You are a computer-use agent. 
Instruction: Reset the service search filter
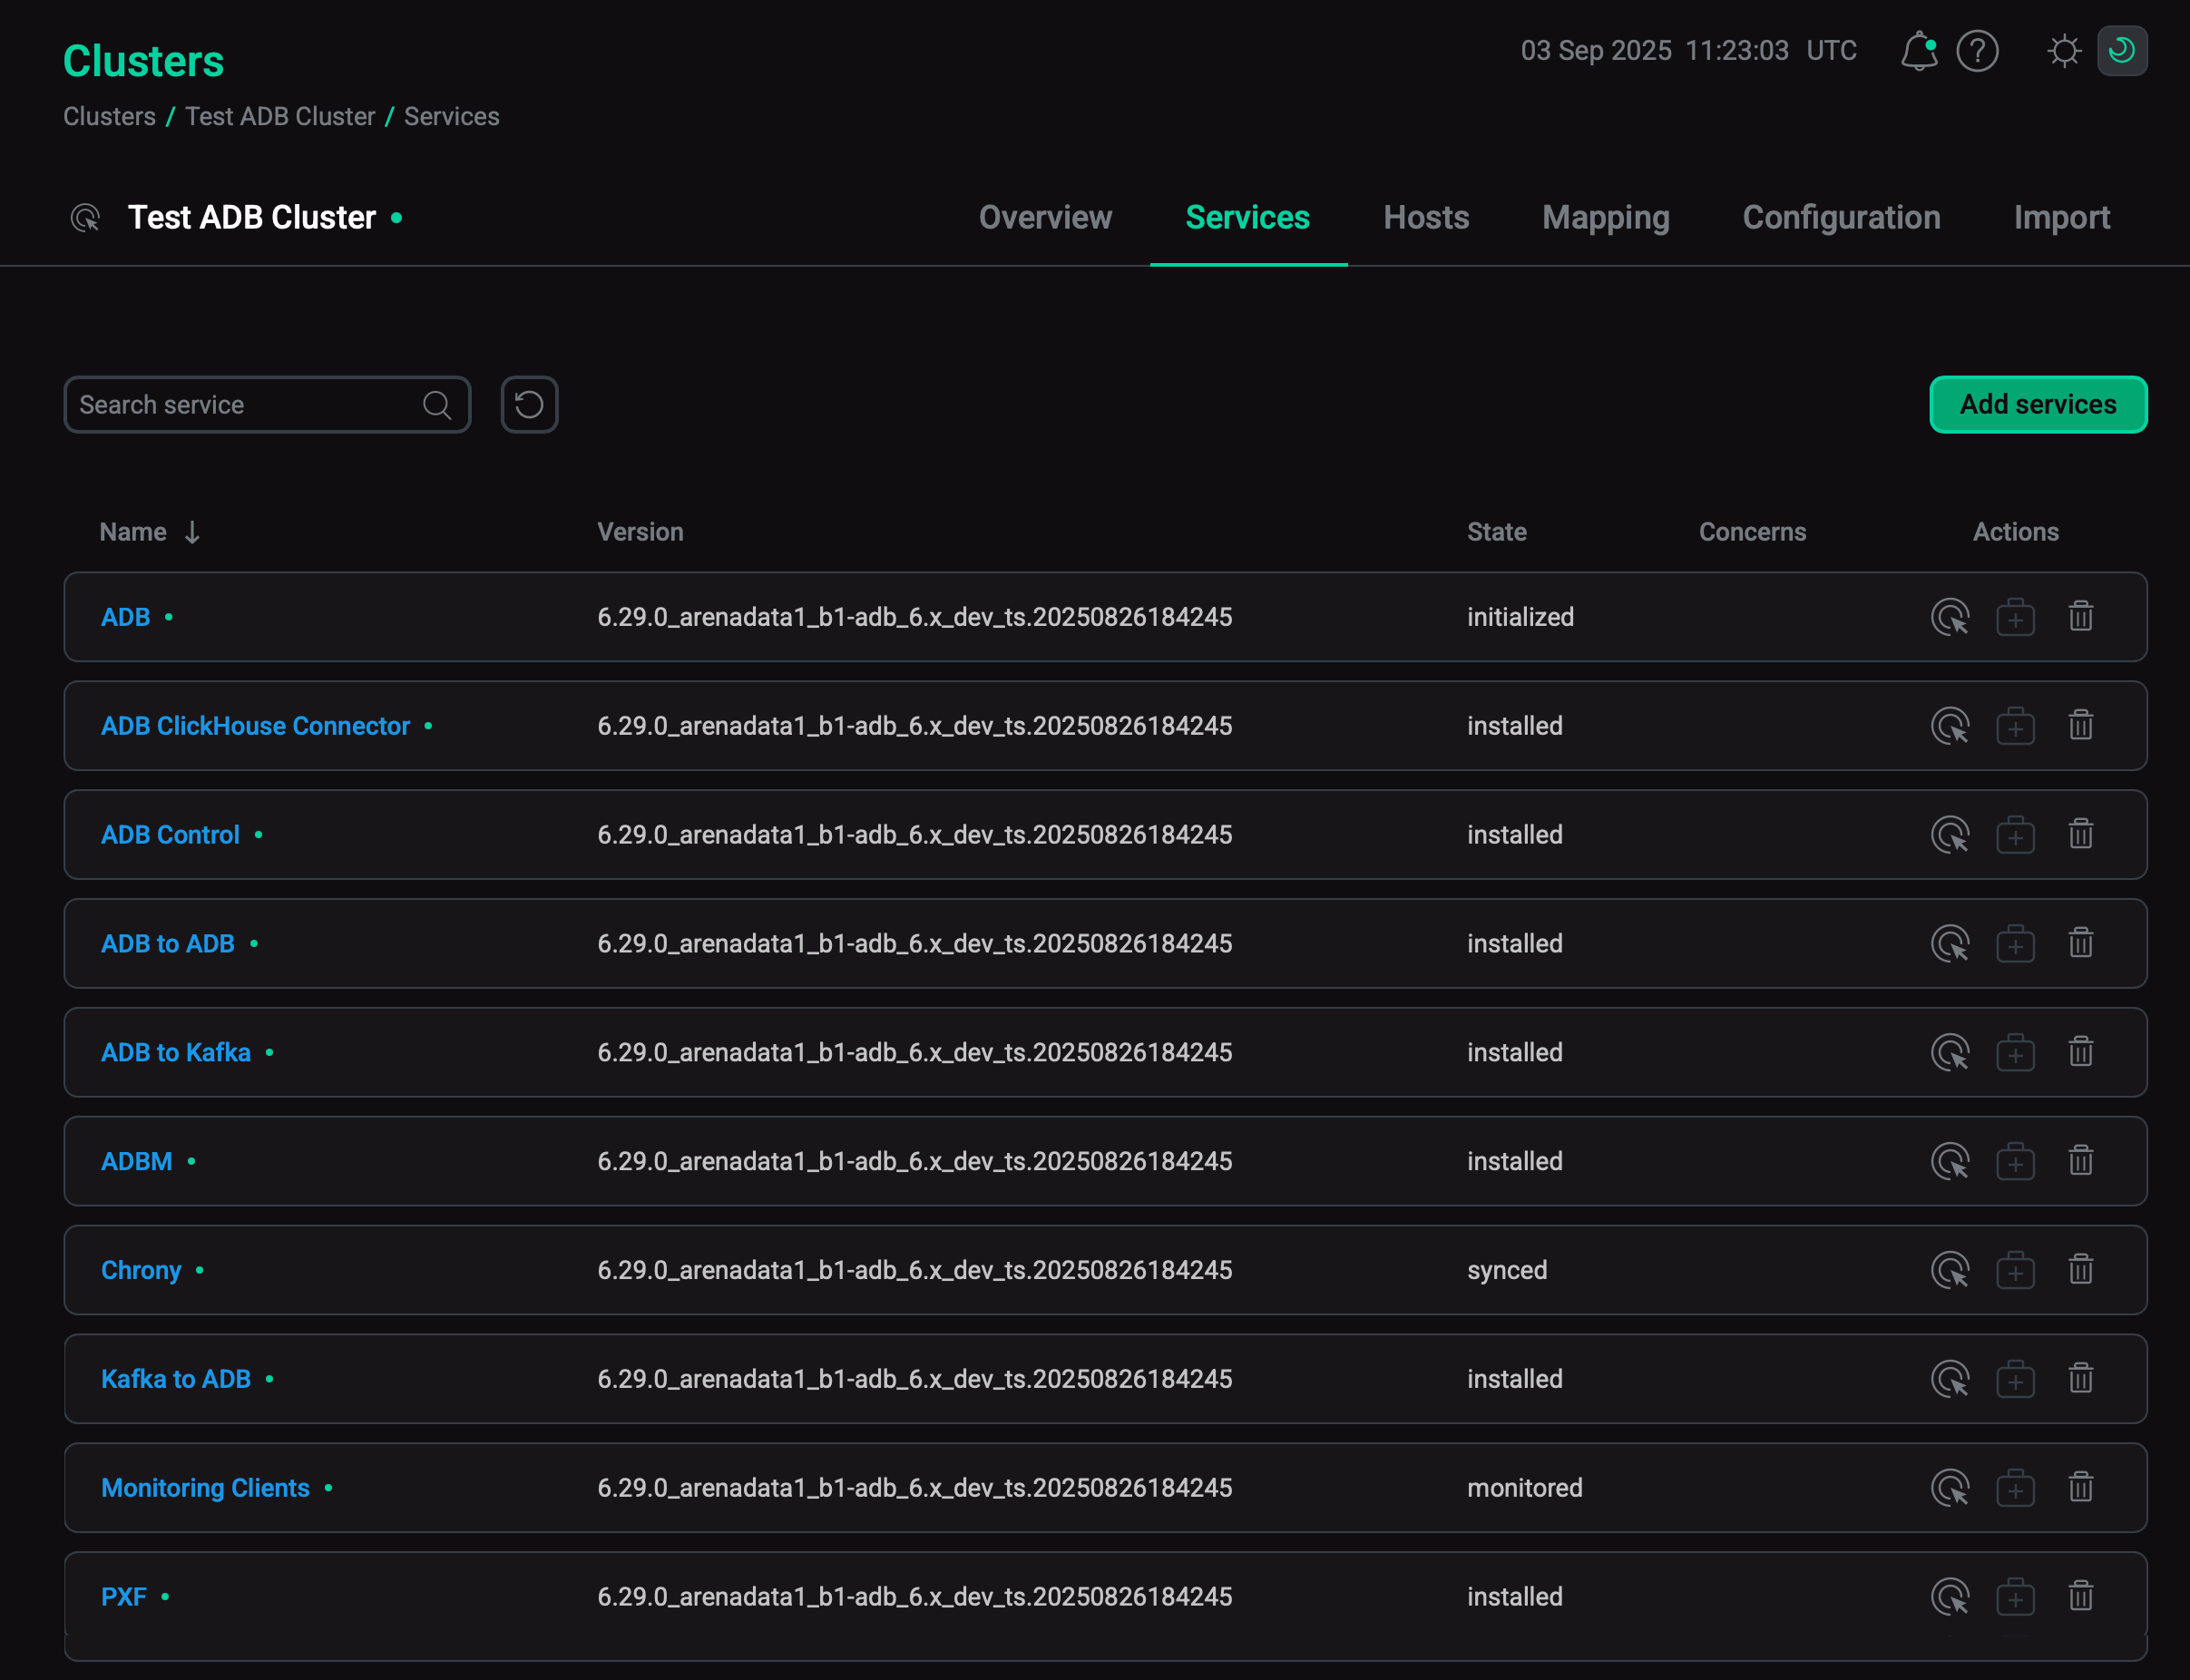[529, 405]
